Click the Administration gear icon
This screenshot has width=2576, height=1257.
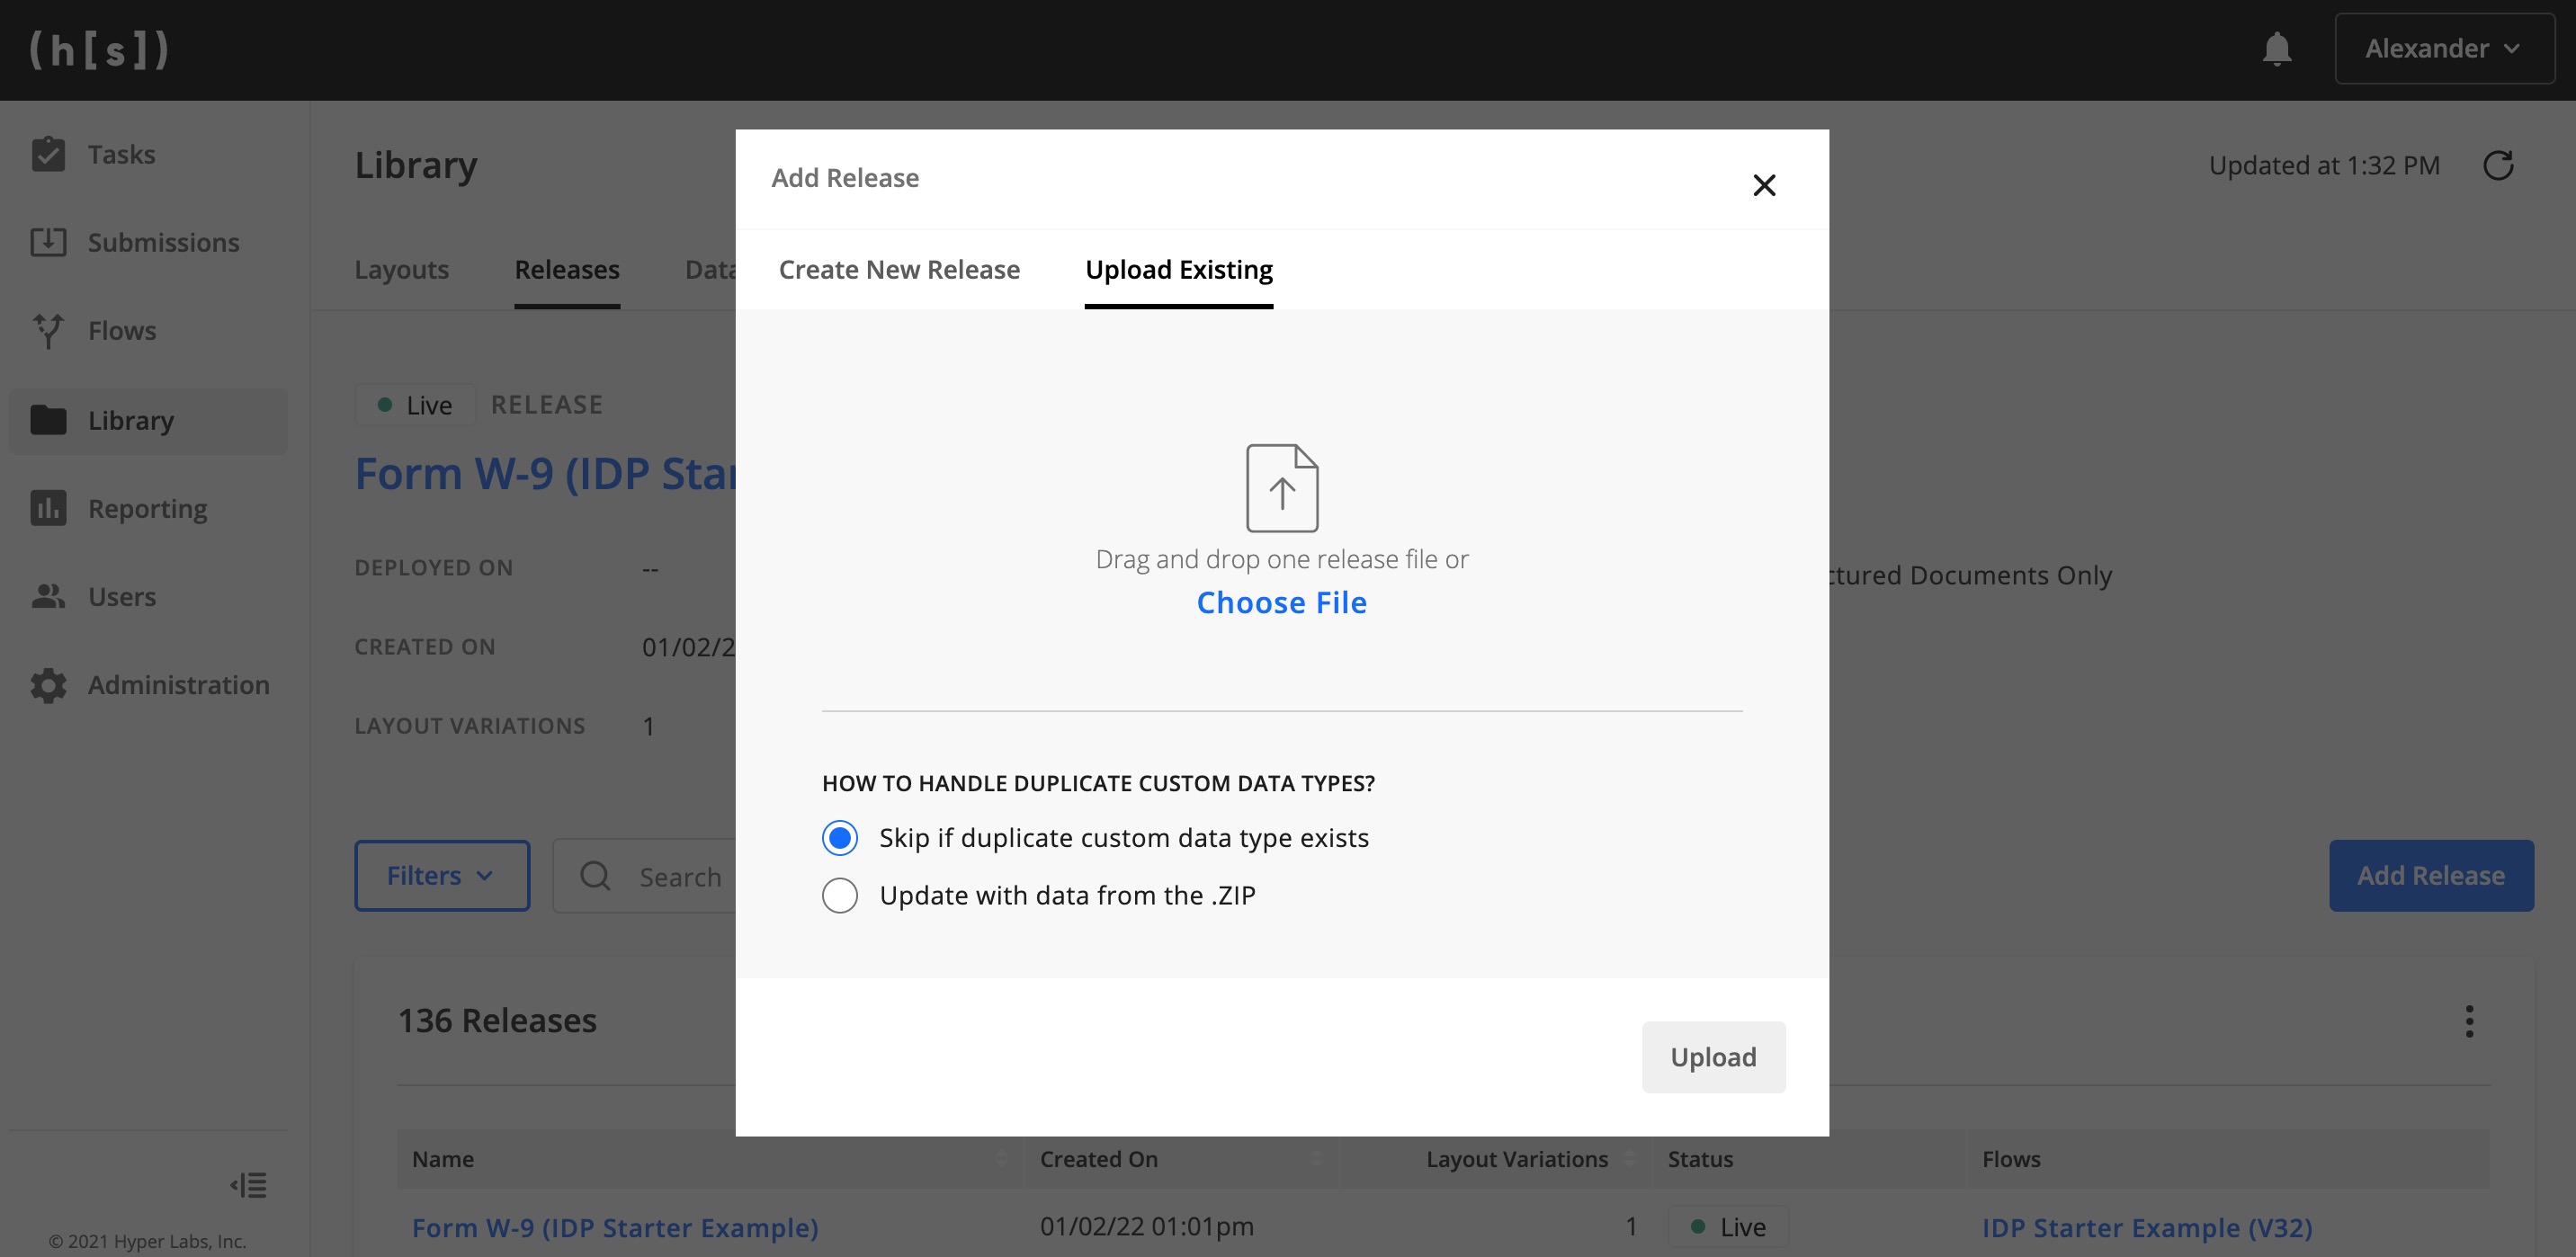(x=48, y=685)
